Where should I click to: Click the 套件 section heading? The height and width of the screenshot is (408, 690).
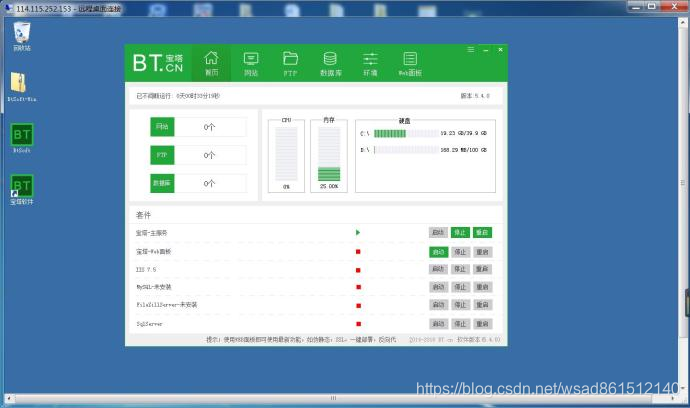point(143,215)
